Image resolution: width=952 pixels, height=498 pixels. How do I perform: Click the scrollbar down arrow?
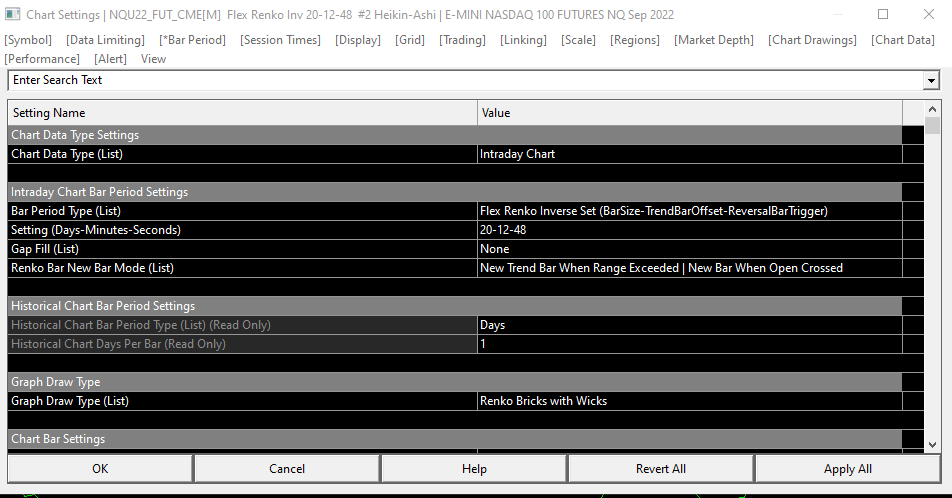pyautogui.click(x=933, y=445)
